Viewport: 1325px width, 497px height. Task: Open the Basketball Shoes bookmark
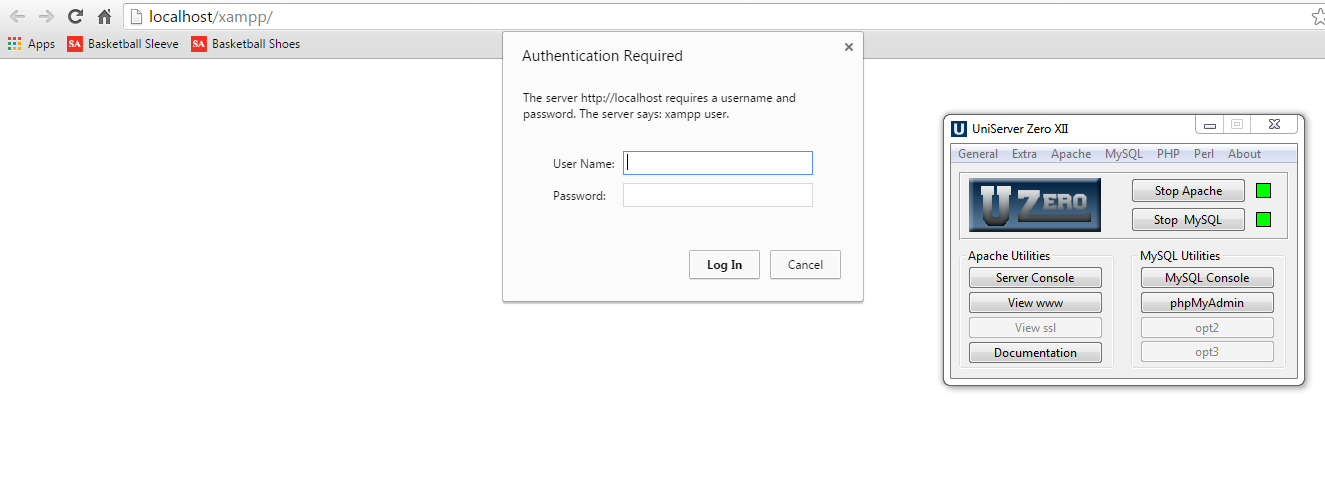tap(246, 44)
